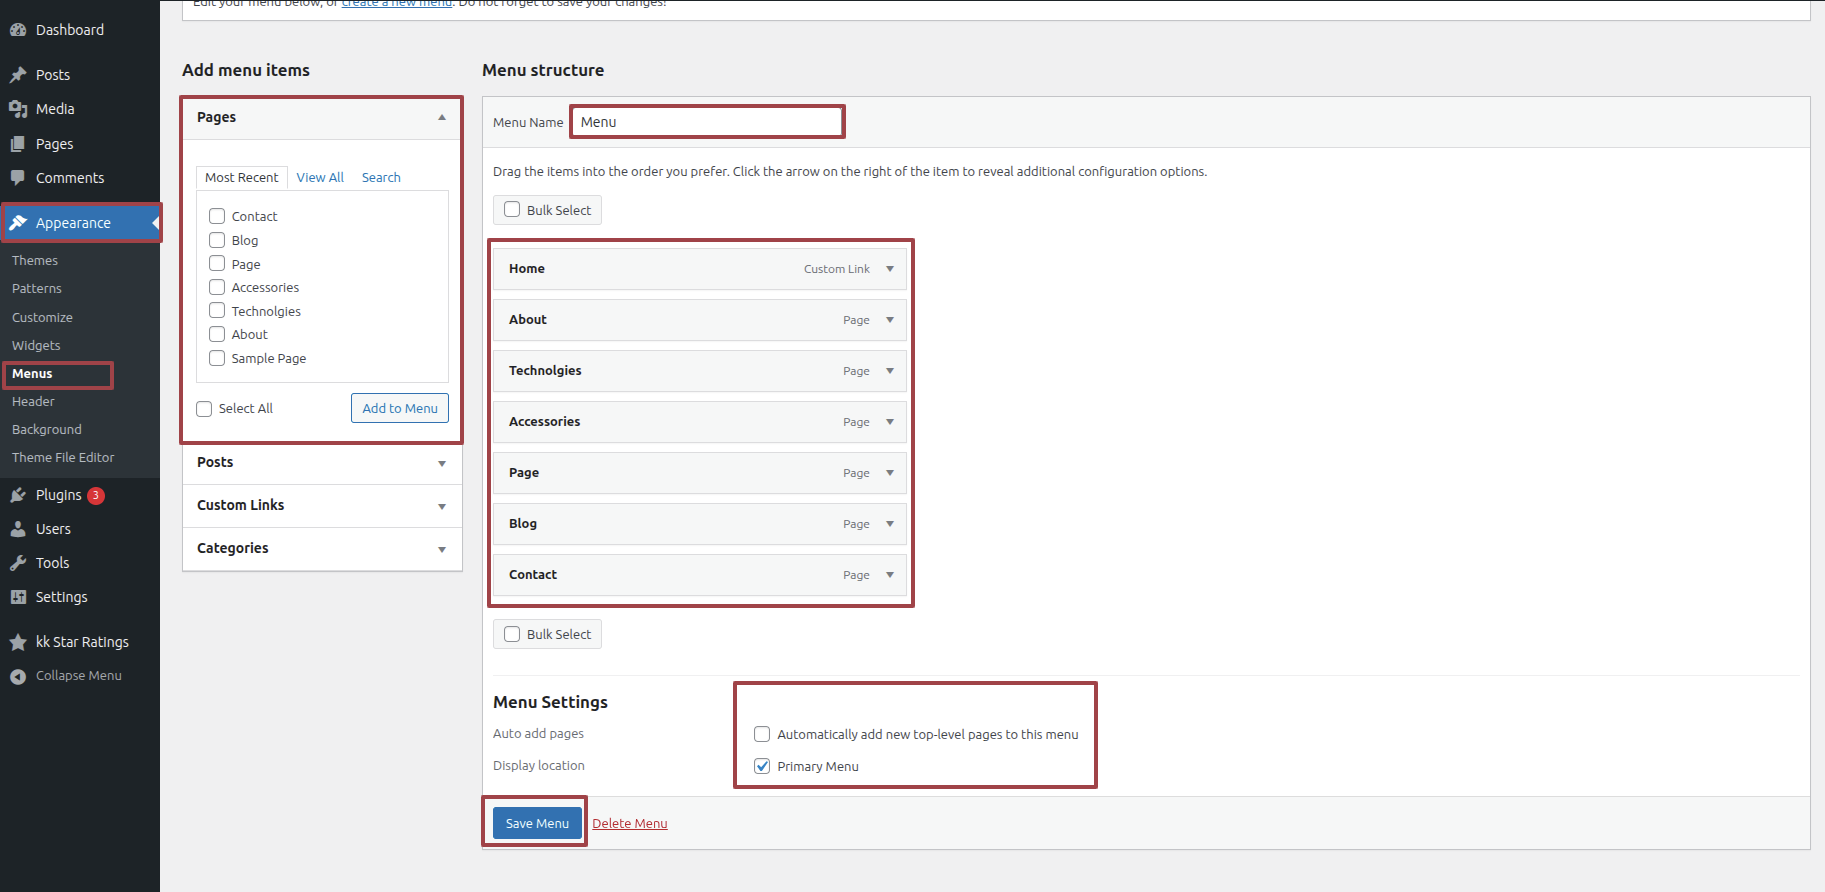Viewport: 1825px width, 892px height.
Task: Expand the Home menu item options
Action: click(x=889, y=269)
